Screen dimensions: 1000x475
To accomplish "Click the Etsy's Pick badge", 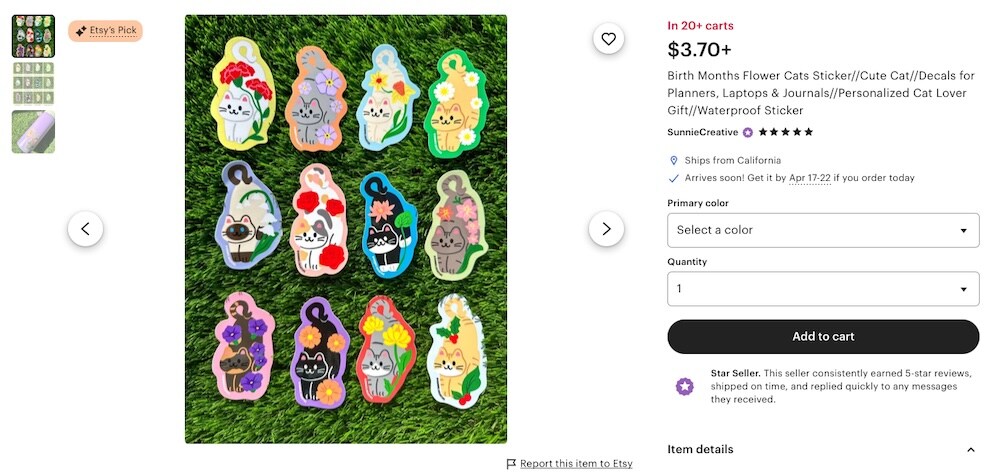I will point(106,31).
